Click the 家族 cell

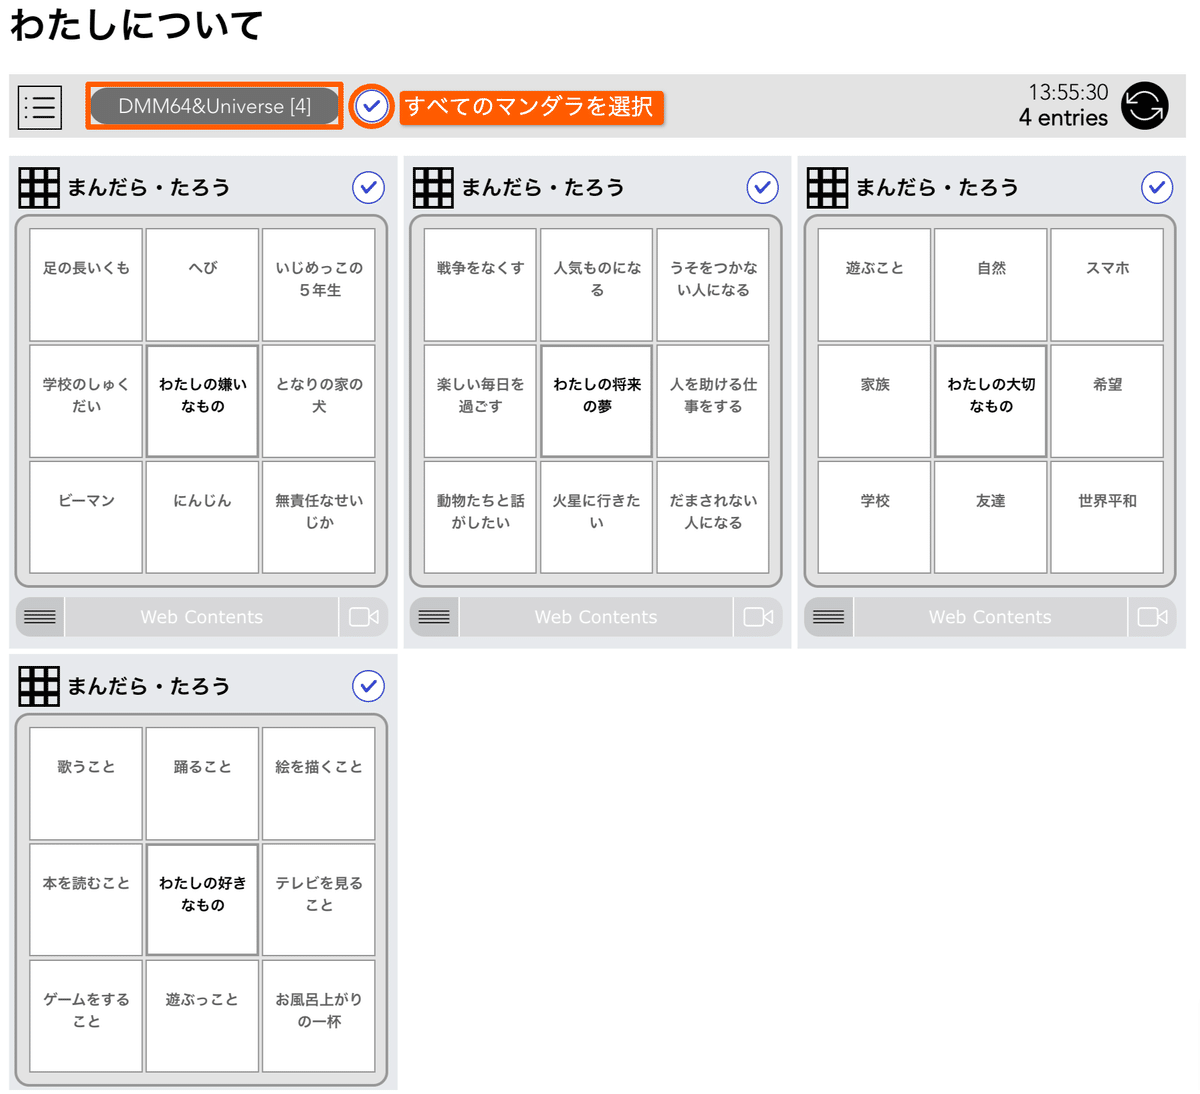[874, 401]
